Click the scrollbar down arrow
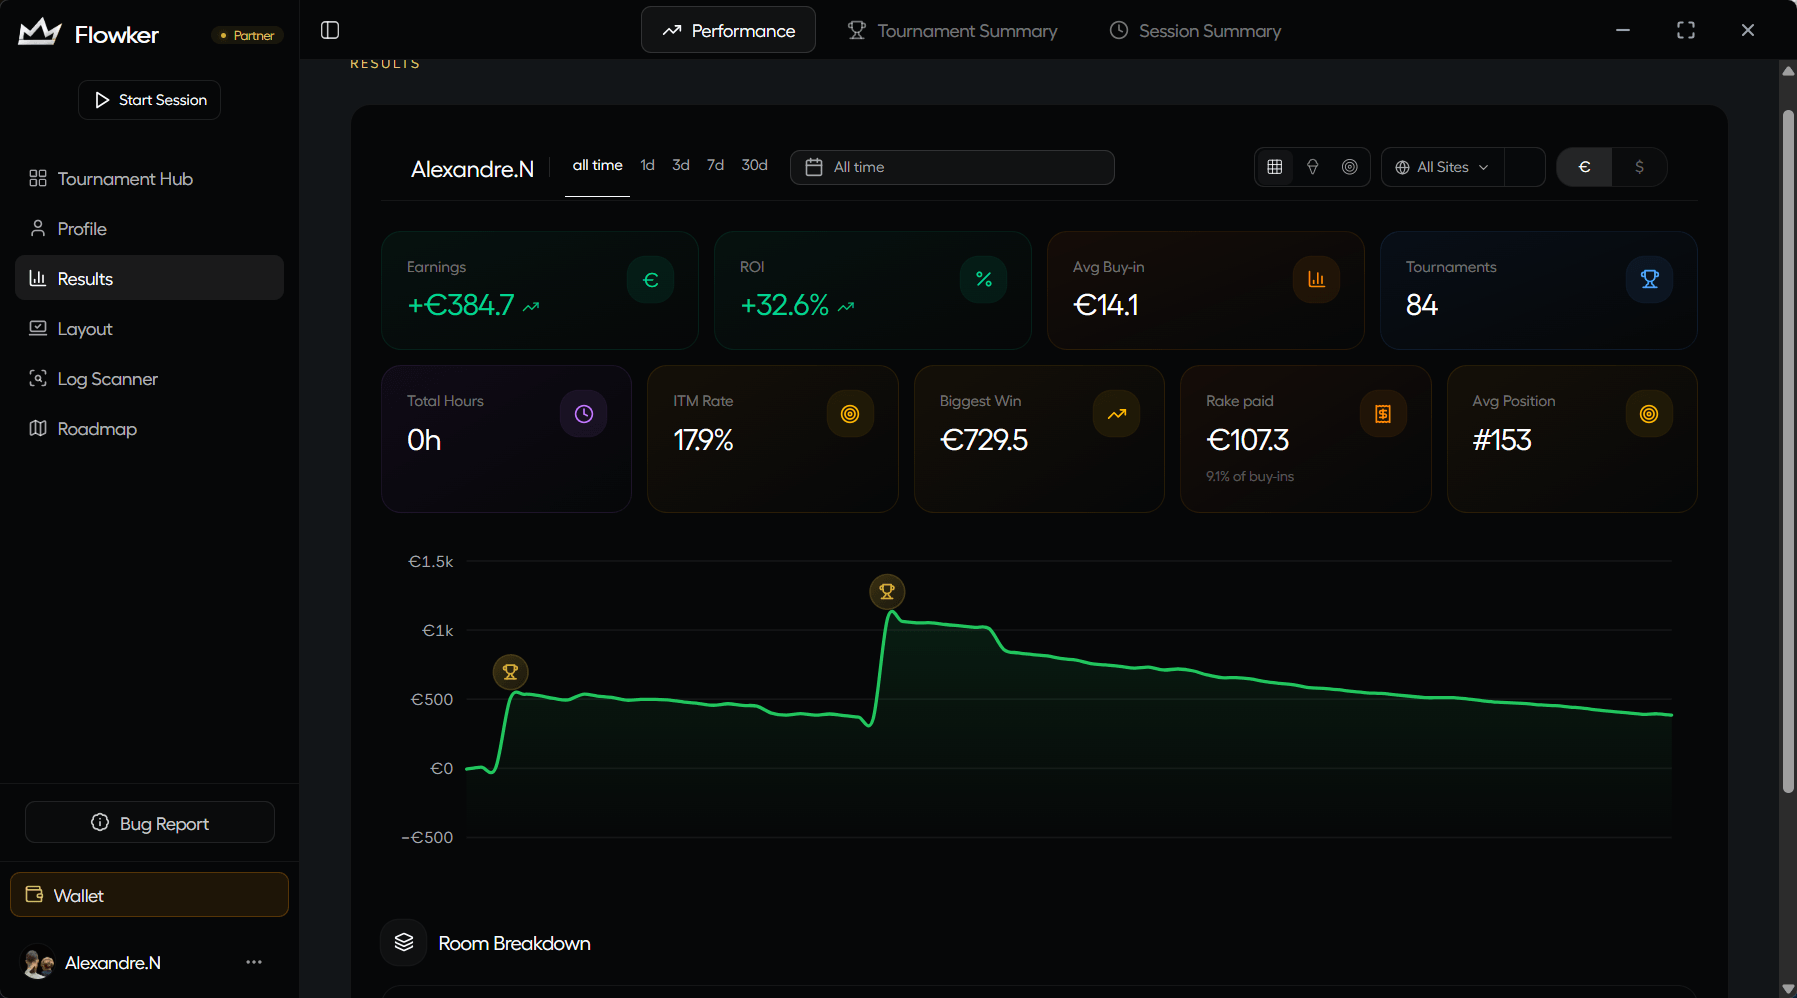This screenshot has width=1797, height=998. coord(1788,989)
